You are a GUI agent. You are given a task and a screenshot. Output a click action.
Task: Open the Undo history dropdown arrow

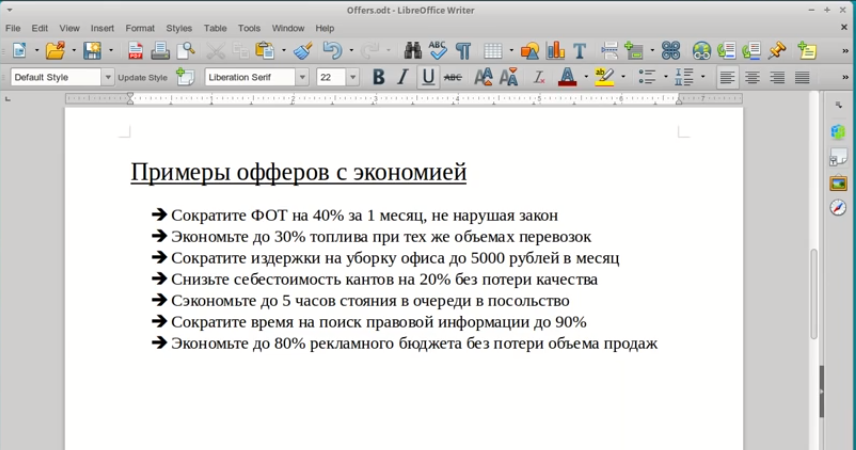pos(351,51)
